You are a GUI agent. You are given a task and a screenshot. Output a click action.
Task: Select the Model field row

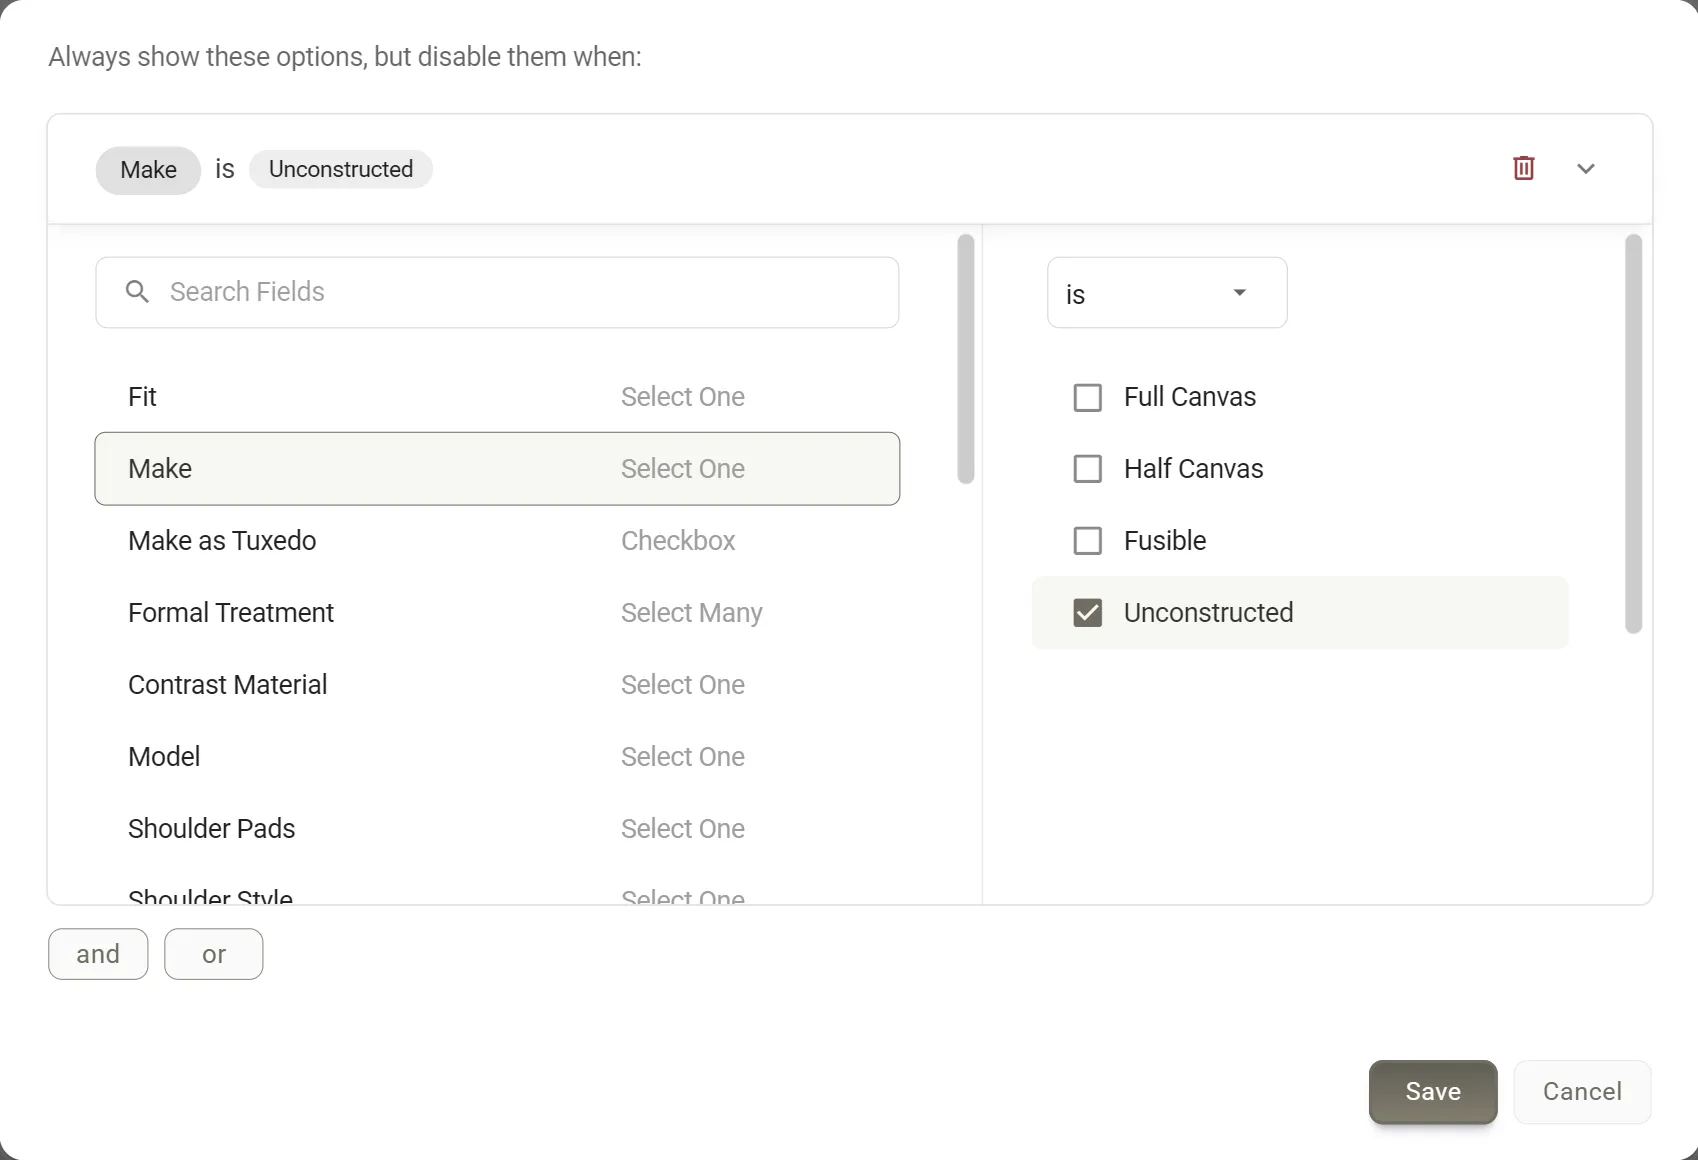pyautogui.click(x=497, y=757)
